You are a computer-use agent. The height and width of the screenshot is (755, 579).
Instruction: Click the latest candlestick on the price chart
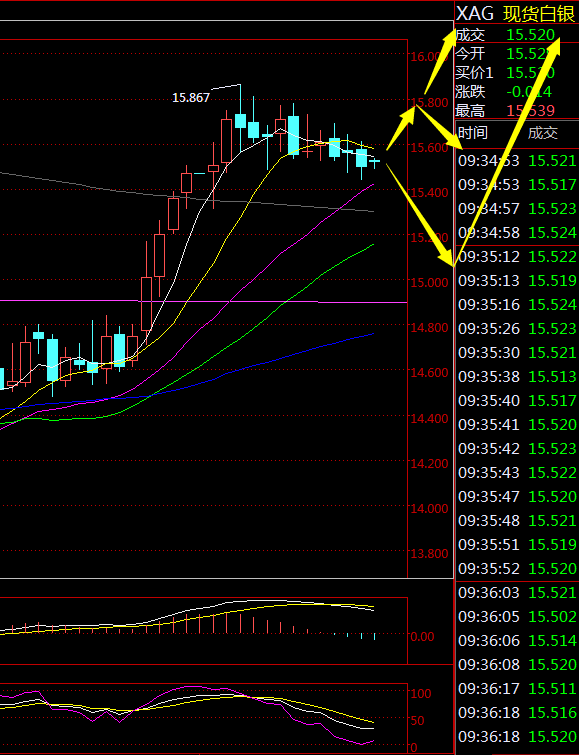tap(375, 161)
